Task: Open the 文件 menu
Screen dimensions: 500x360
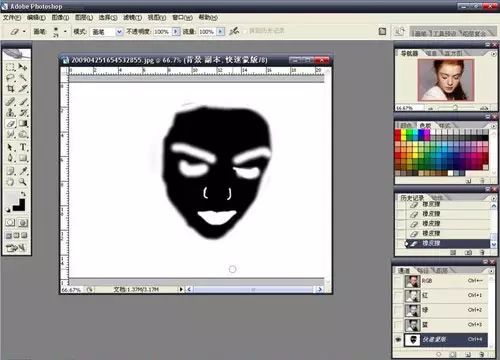Action: 12,17
